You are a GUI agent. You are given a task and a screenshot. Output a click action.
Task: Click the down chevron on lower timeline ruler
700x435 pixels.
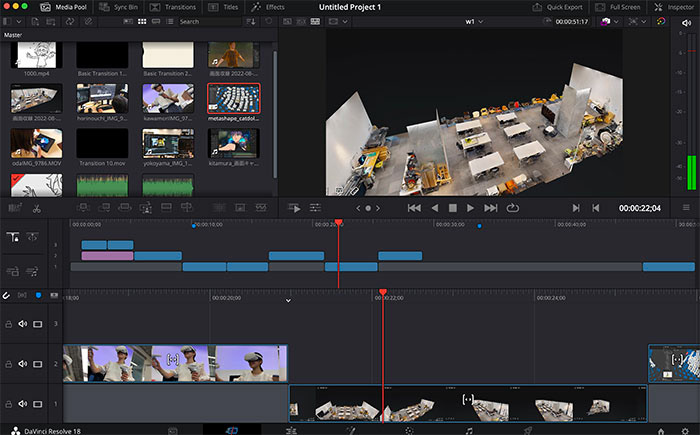click(x=288, y=301)
